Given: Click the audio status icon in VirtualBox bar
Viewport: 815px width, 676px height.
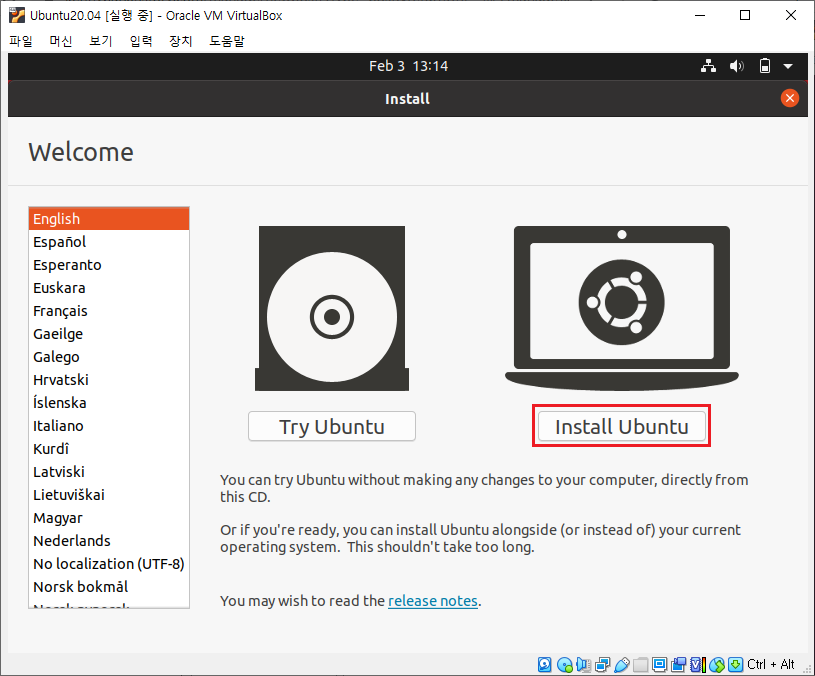Looking at the screenshot, I should click(x=583, y=665).
